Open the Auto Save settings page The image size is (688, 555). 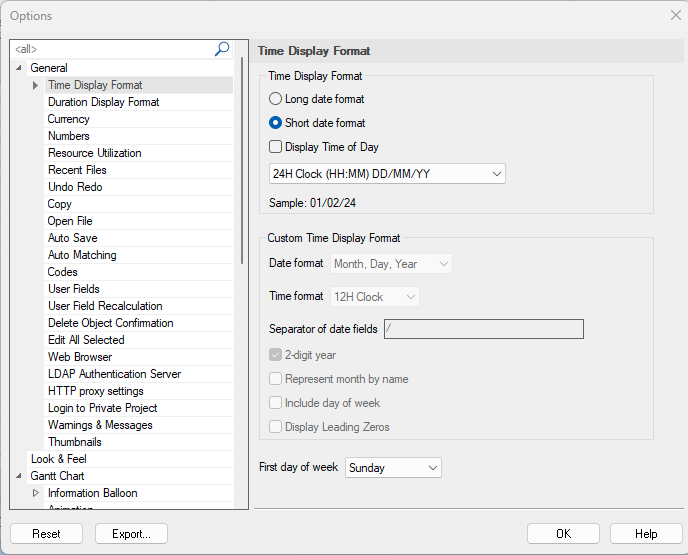tap(72, 238)
